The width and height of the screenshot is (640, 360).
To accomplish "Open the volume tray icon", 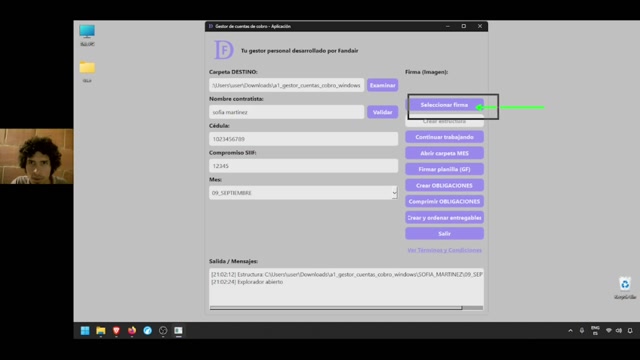I will pyautogui.click(x=619, y=331).
